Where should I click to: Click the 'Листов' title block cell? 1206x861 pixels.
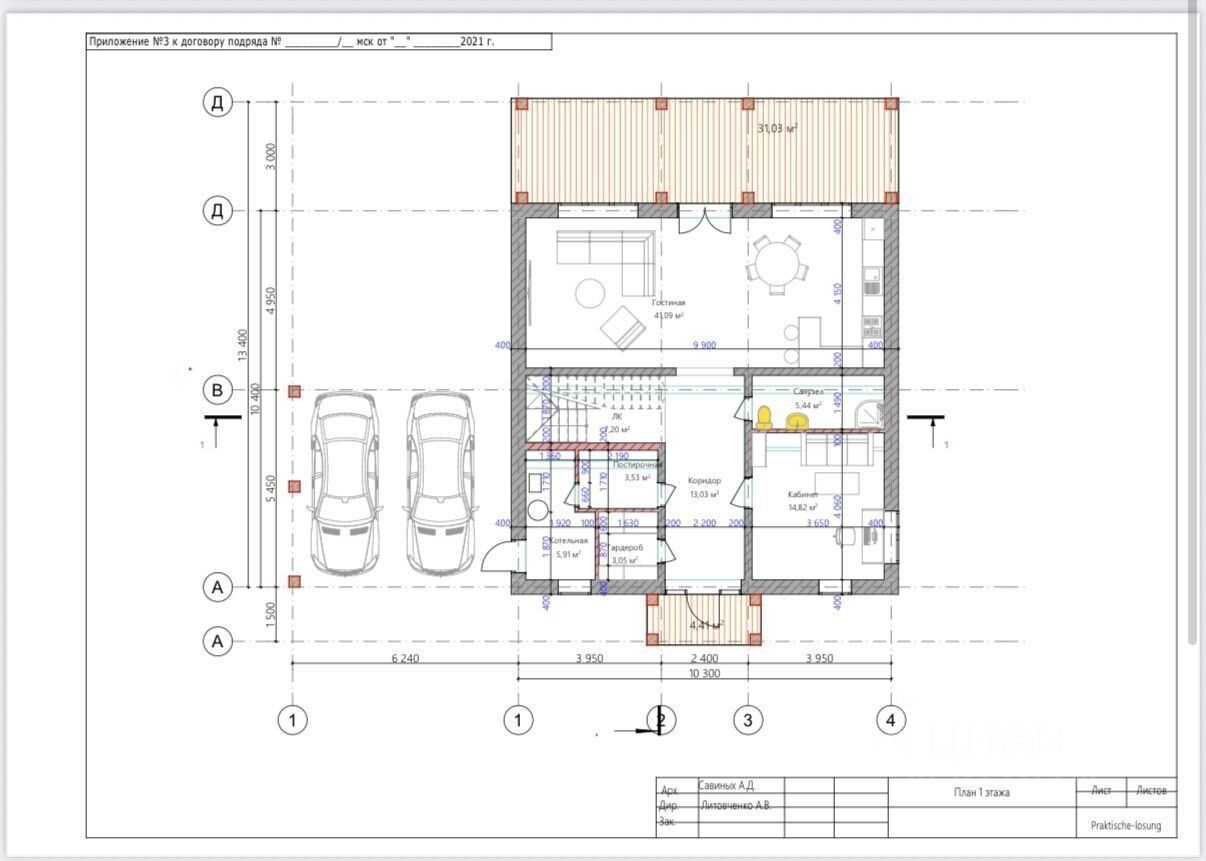click(1152, 789)
